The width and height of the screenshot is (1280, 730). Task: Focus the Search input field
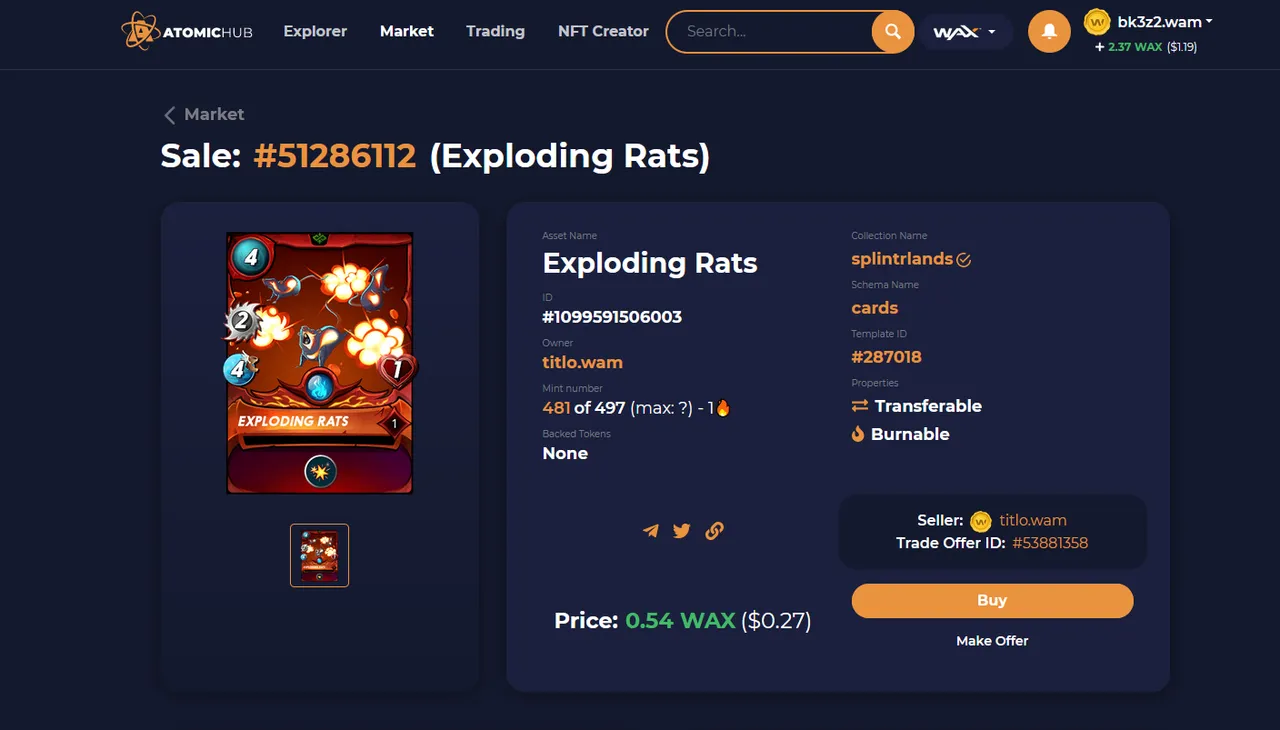(x=770, y=32)
